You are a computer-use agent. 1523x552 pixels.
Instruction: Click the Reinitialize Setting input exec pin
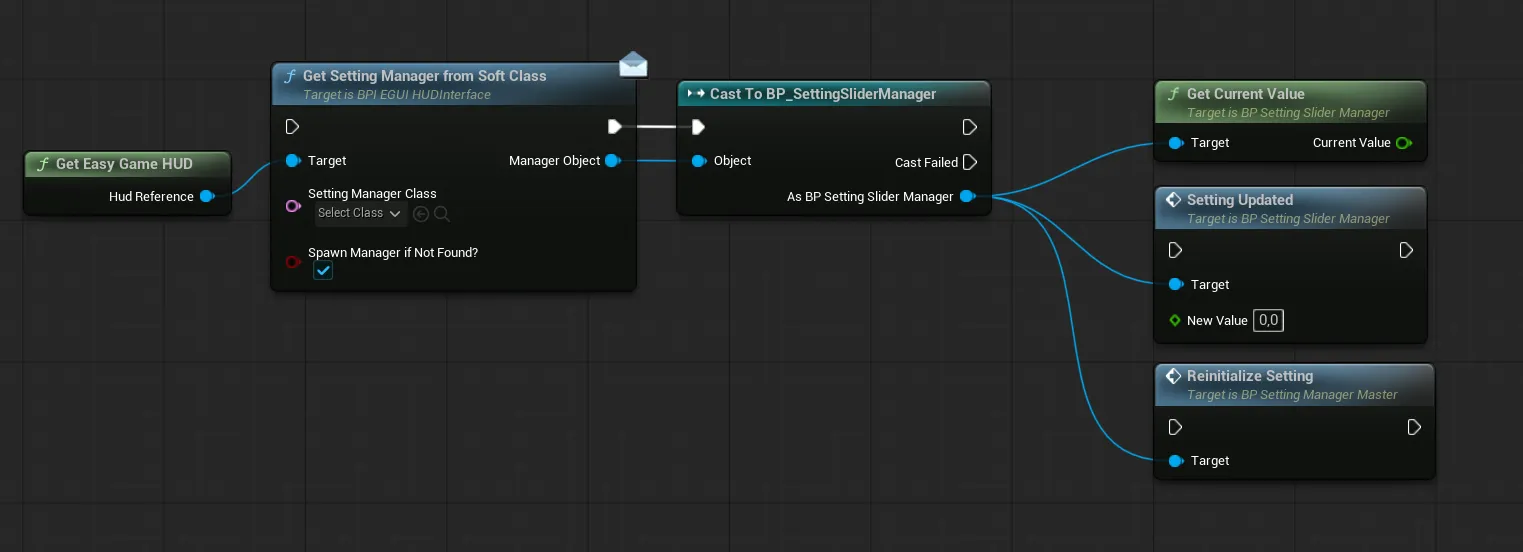pos(1175,427)
